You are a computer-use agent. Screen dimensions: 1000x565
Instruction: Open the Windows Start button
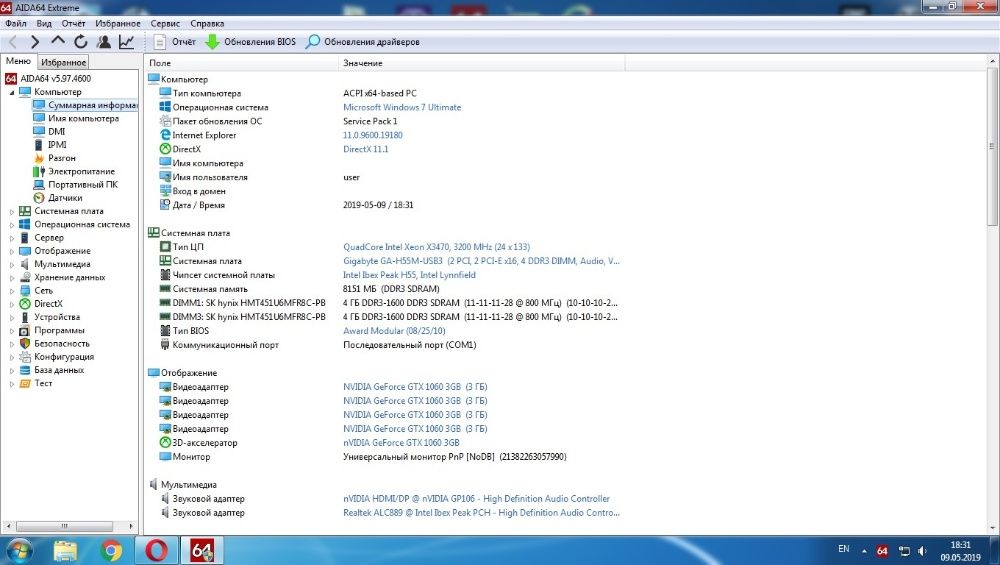[18, 550]
